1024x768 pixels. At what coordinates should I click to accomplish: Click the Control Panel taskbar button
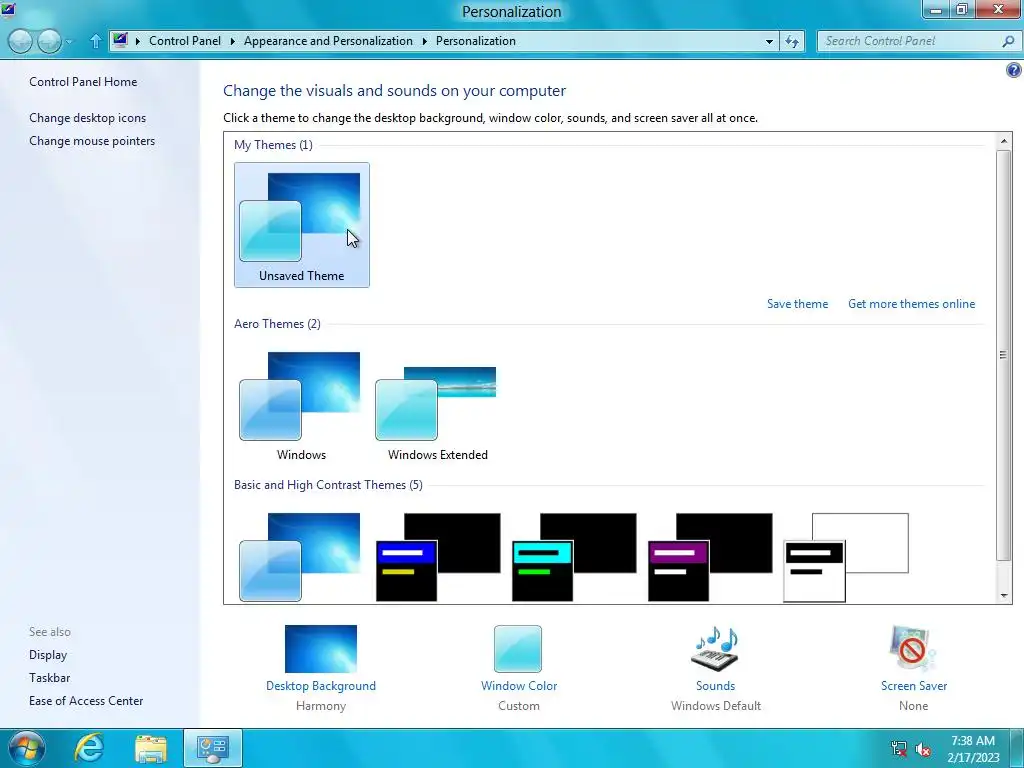[213, 748]
